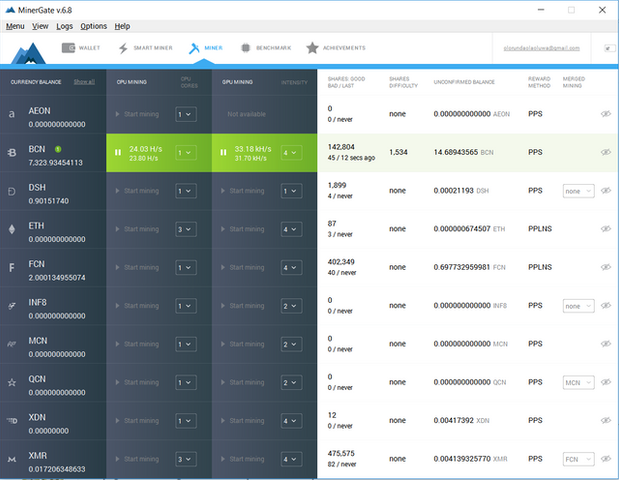Open INF8 GPU intensity dropdown
Screen dimensions: 619x480
point(291,306)
